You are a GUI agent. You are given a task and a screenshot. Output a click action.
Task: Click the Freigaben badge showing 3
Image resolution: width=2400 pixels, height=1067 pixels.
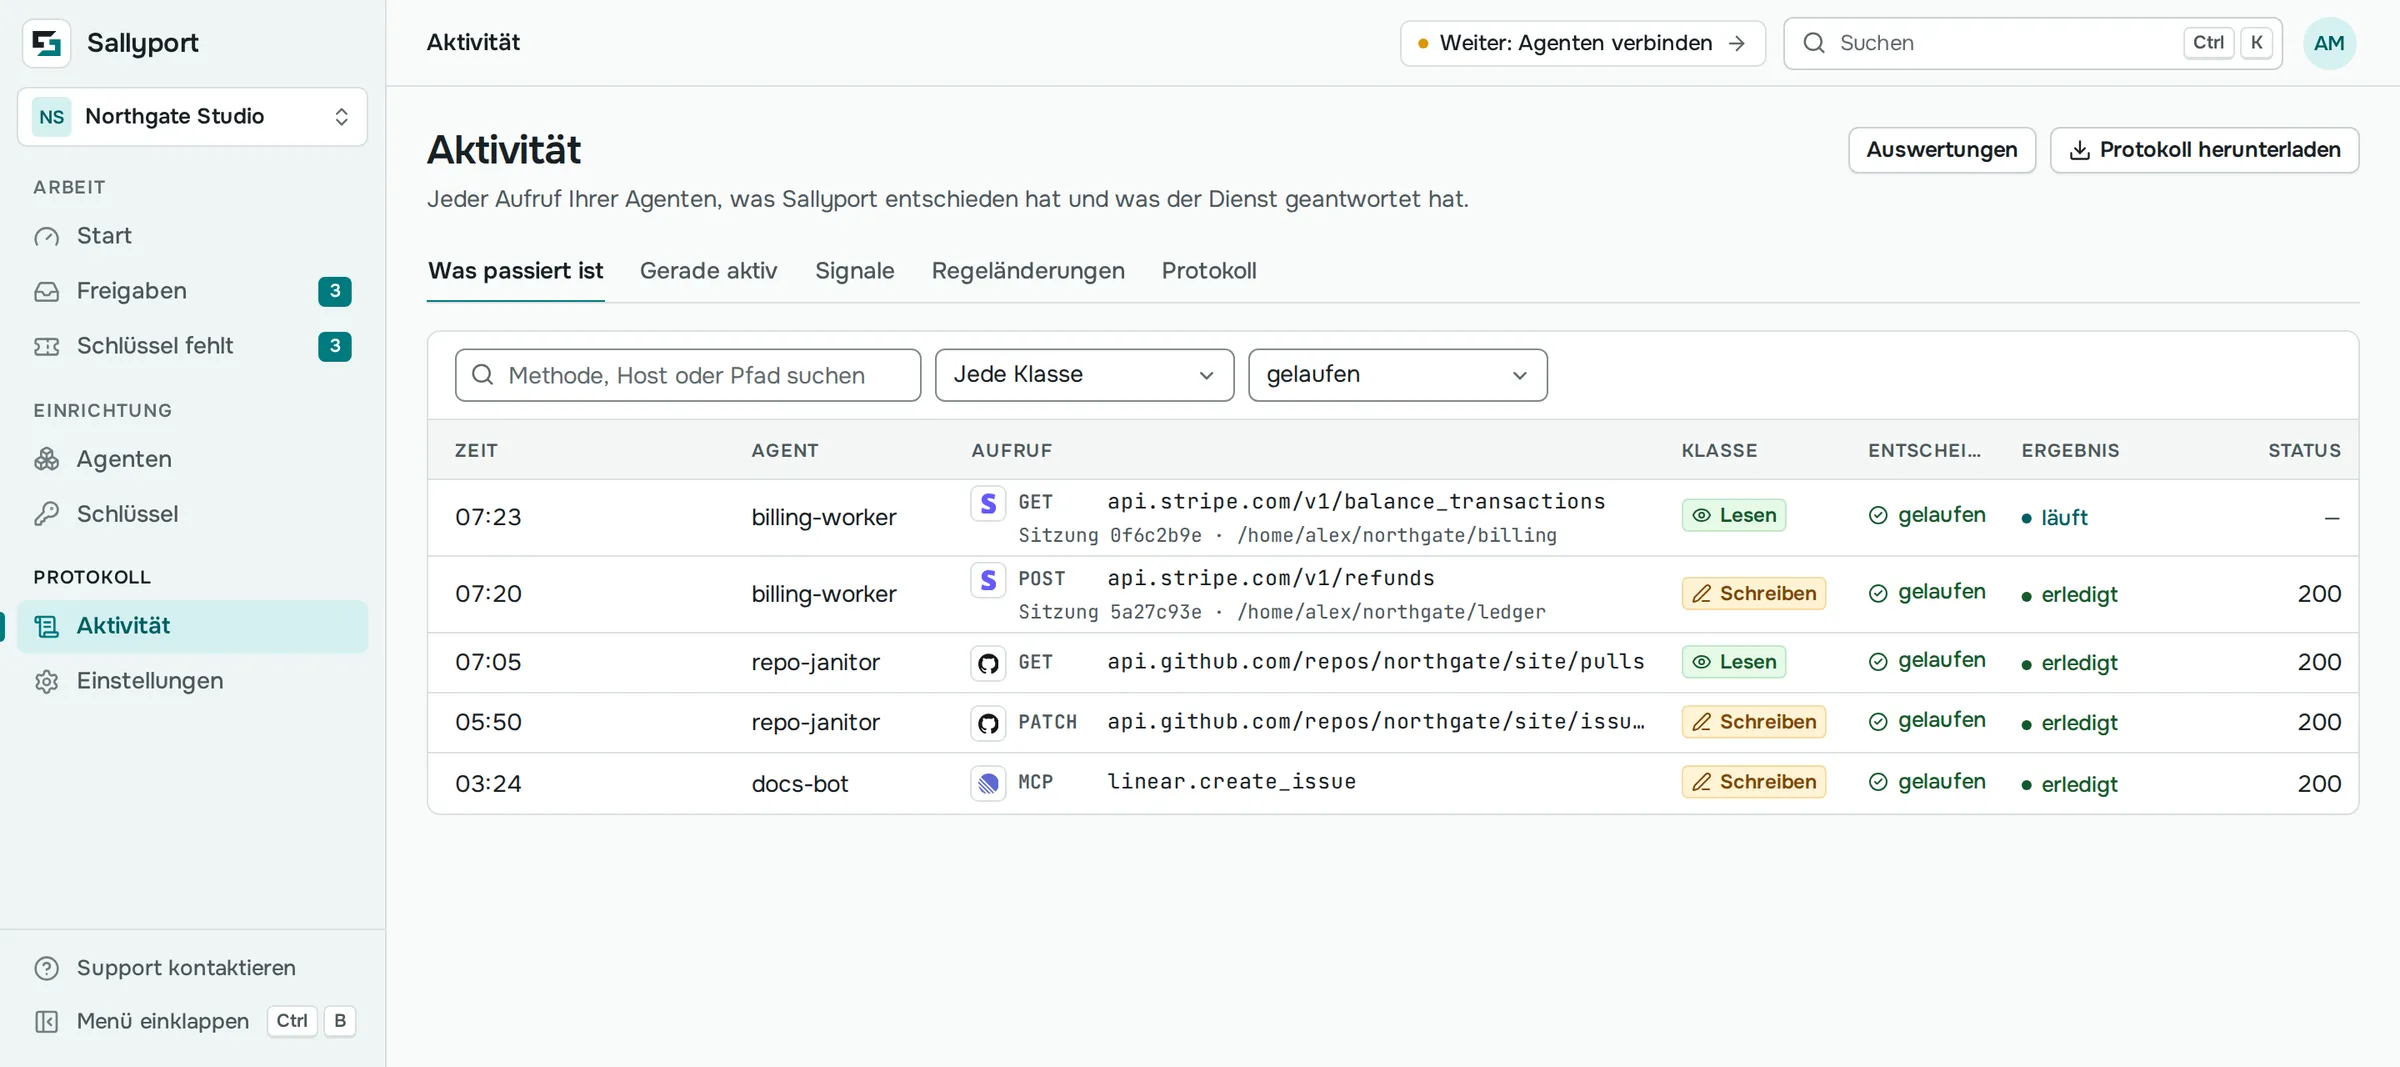(335, 291)
